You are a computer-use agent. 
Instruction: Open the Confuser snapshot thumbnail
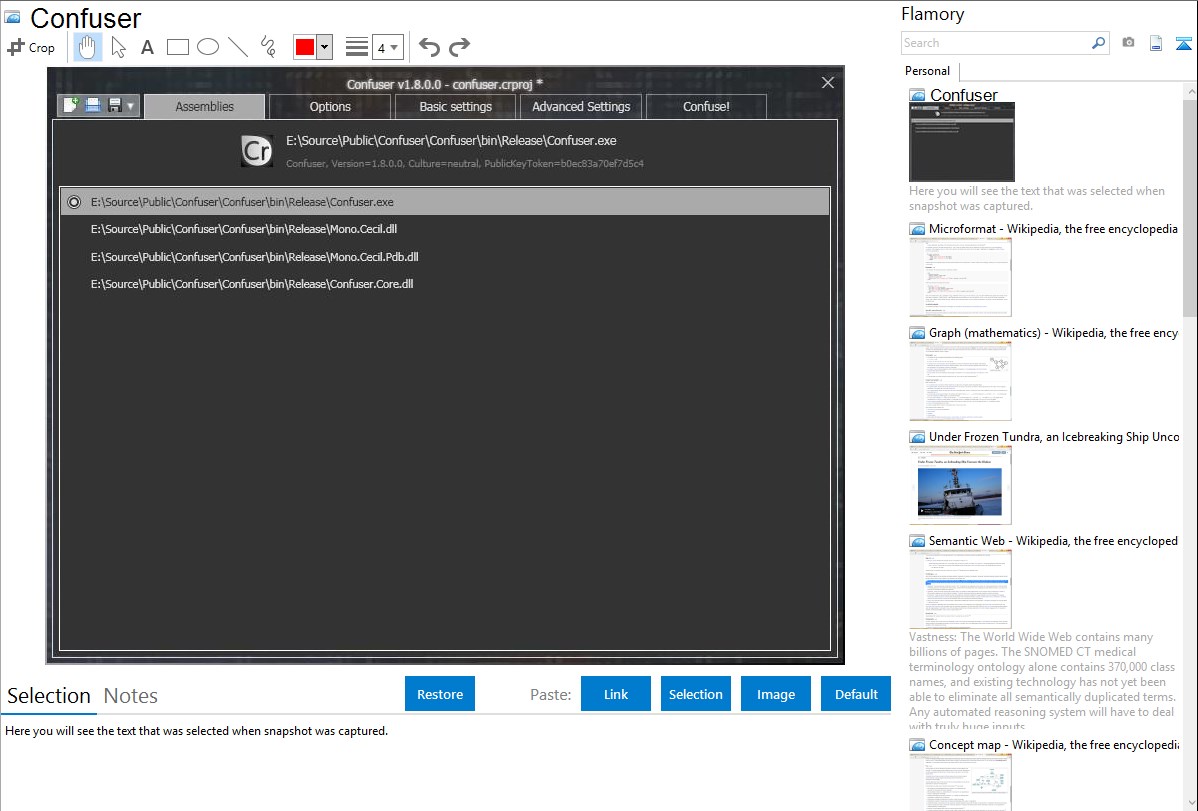pyautogui.click(x=962, y=142)
